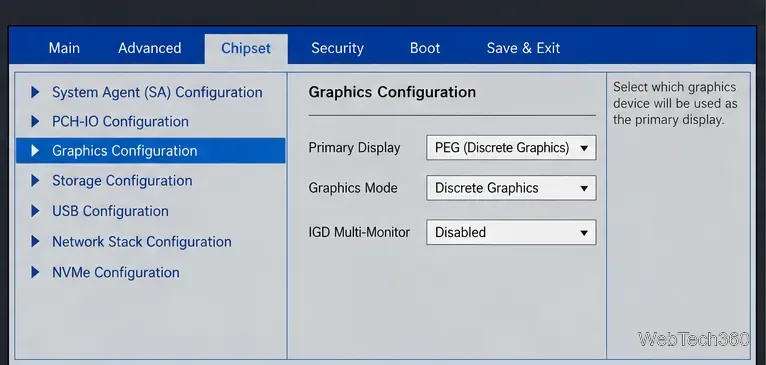Screen dimensions: 766x365
Task: Select Graphics Configuration menu entry
Action: [x=150, y=150]
